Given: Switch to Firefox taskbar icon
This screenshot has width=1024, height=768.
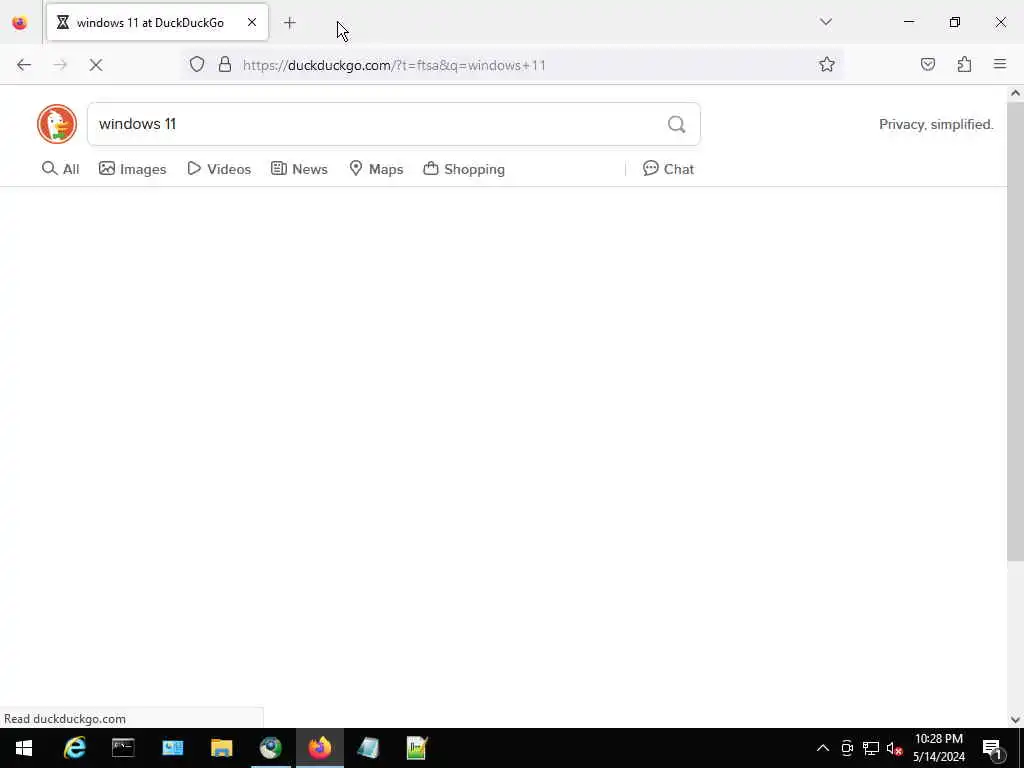Looking at the screenshot, I should (x=319, y=748).
